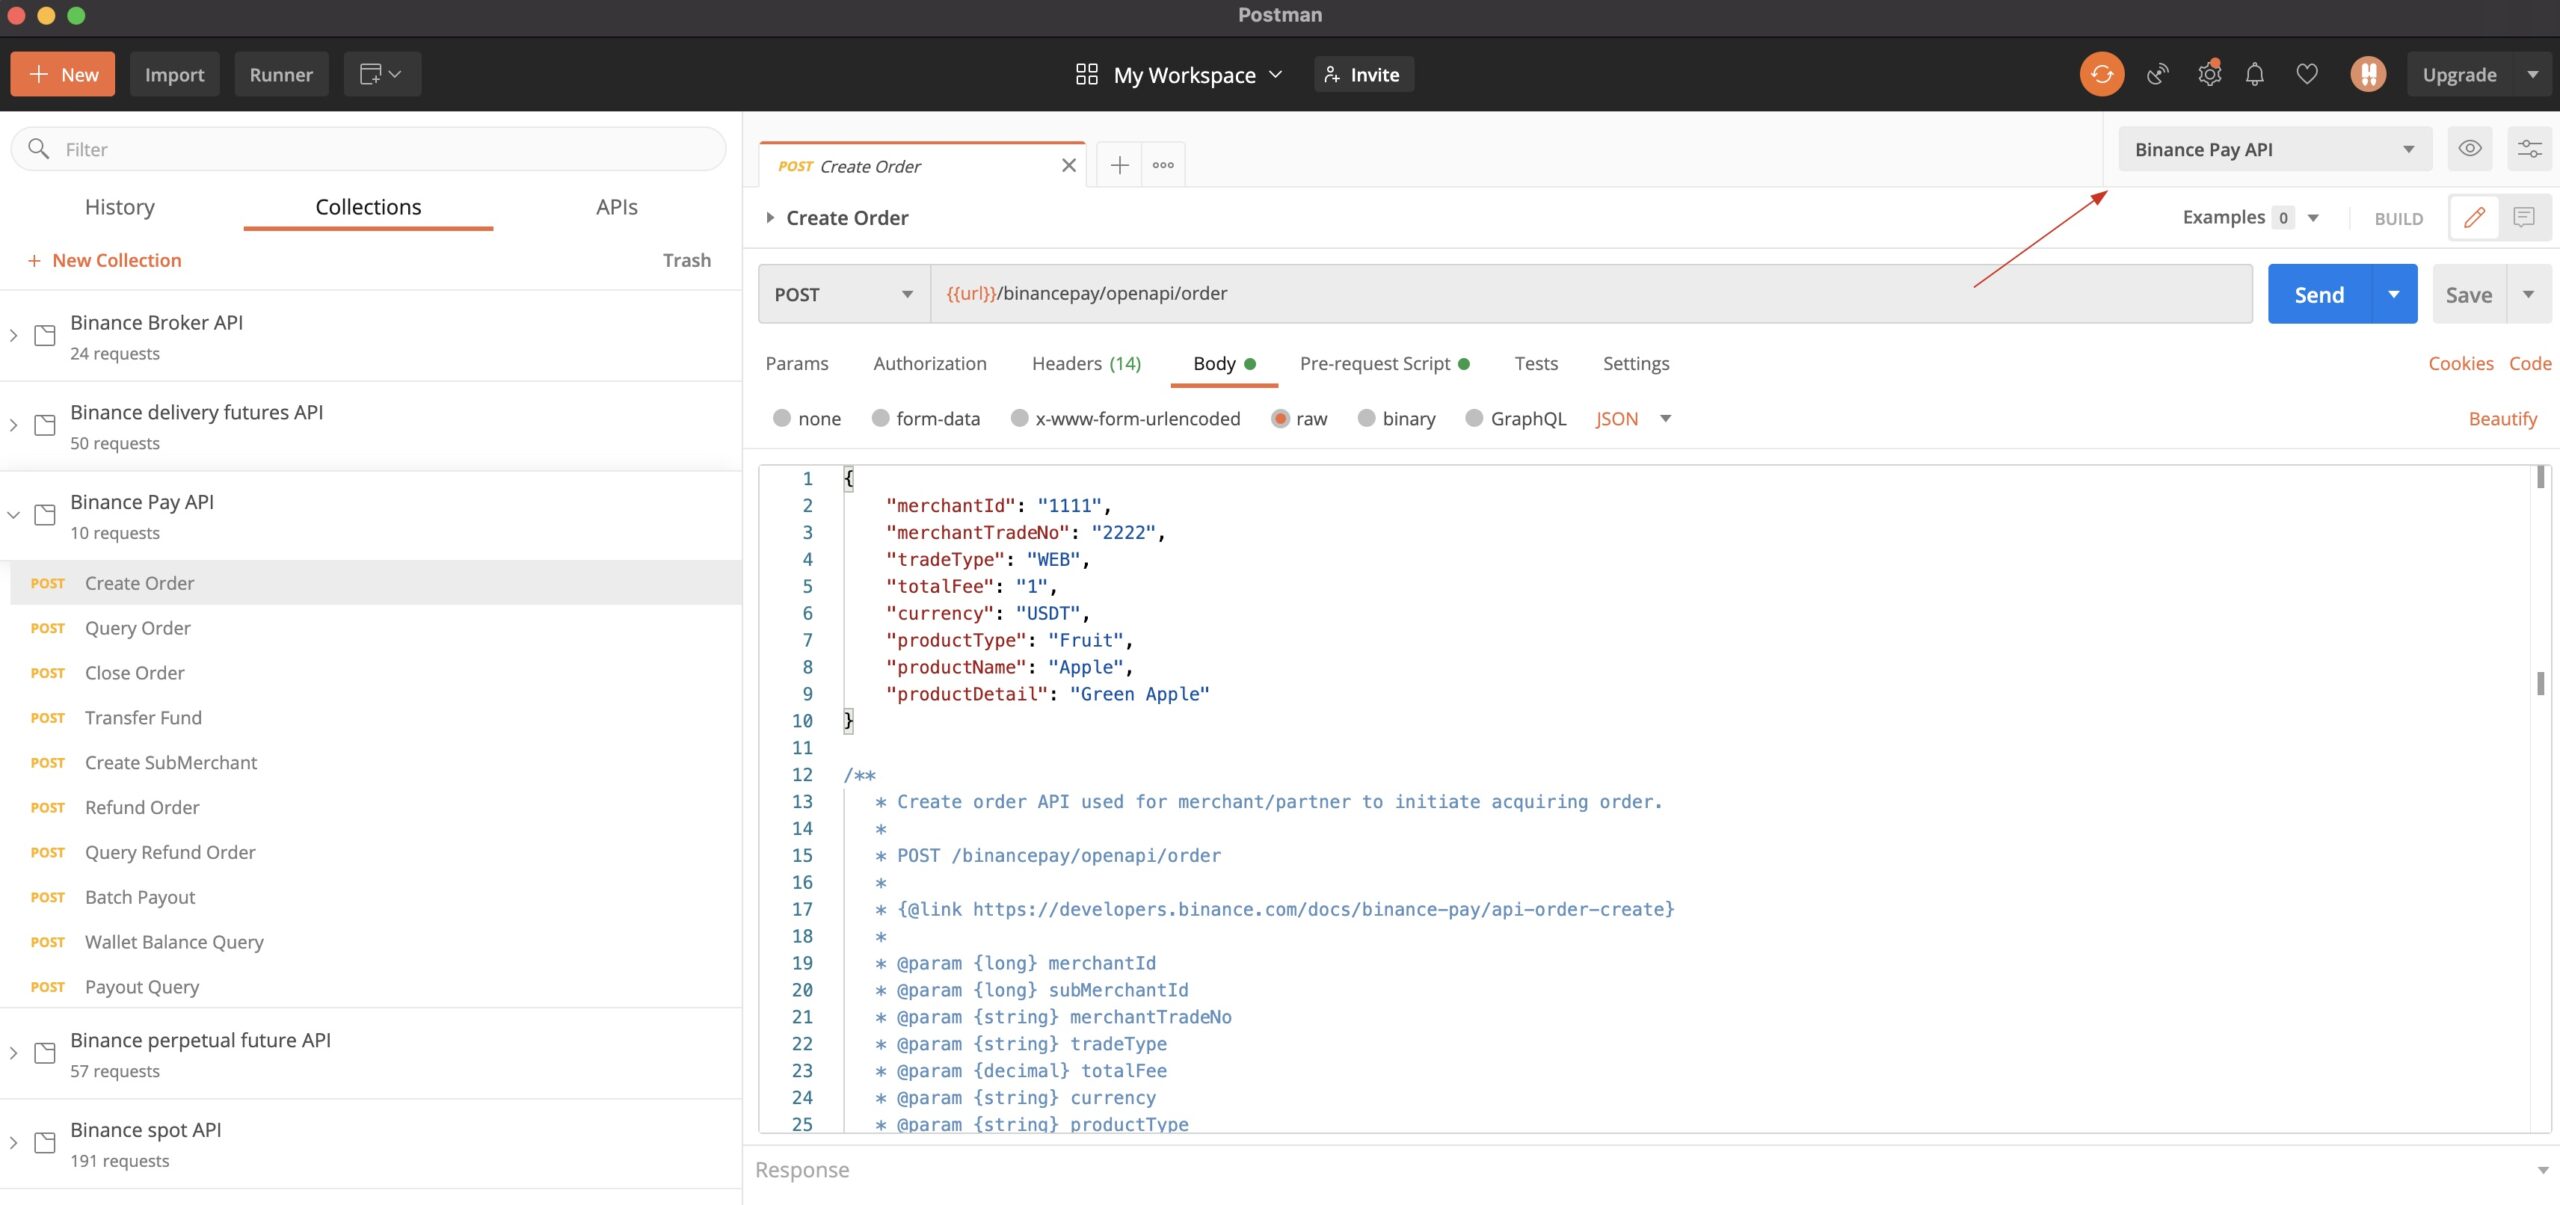The width and height of the screenshot is (2560, 1205).
Task: Click the blue Send button
Action: 2318,294
